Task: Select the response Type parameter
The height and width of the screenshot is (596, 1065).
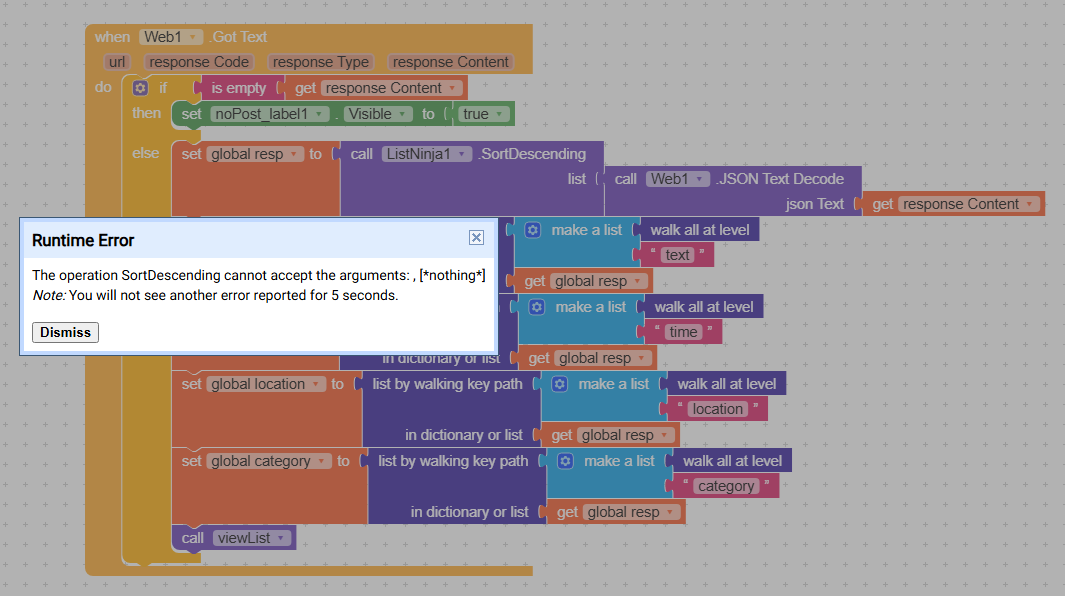Action: point(321,62)
